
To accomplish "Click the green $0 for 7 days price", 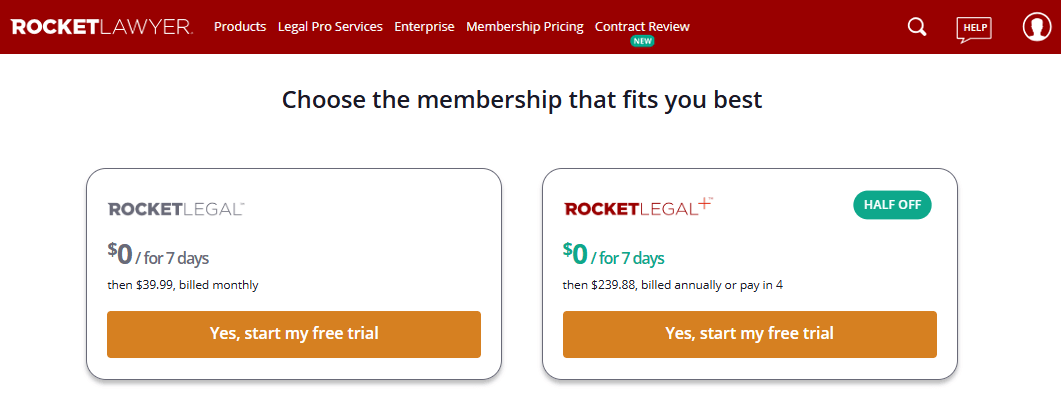I will coord(614,256).
